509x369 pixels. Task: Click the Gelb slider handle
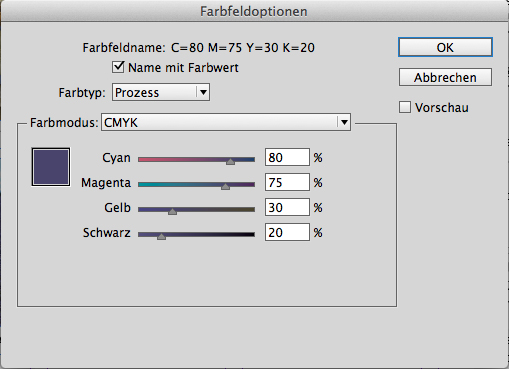click(x=172, y=212)
